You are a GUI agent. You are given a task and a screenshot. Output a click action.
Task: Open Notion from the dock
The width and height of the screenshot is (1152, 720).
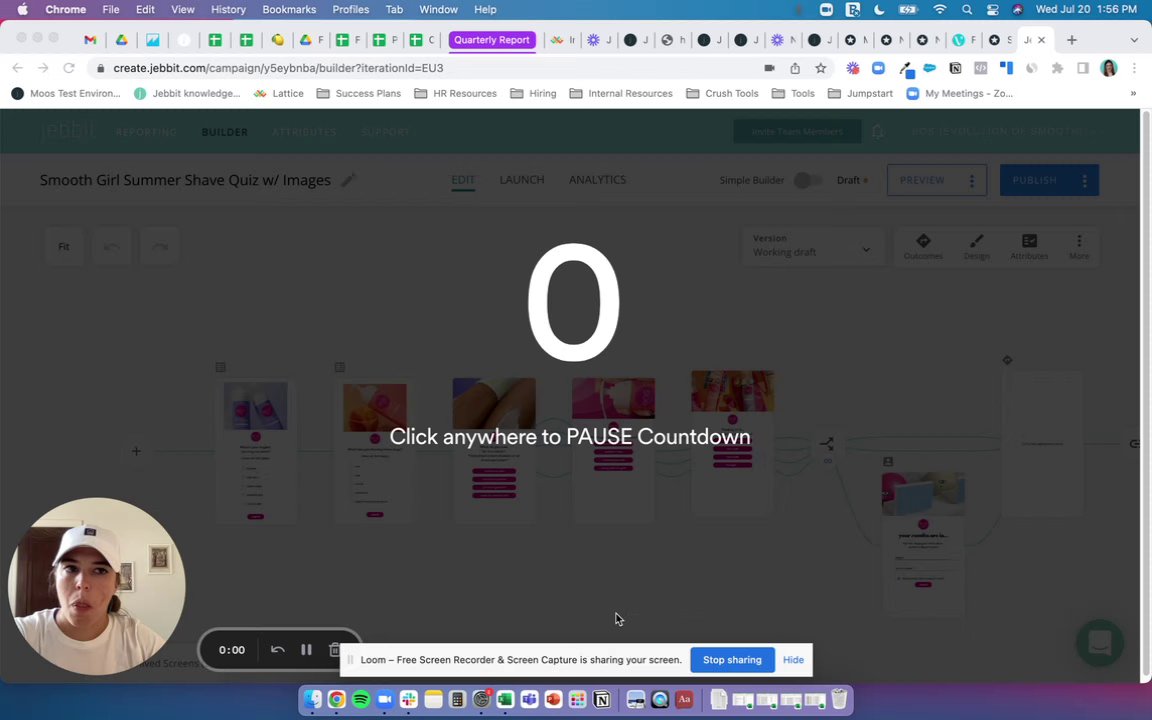coord(601,699)
